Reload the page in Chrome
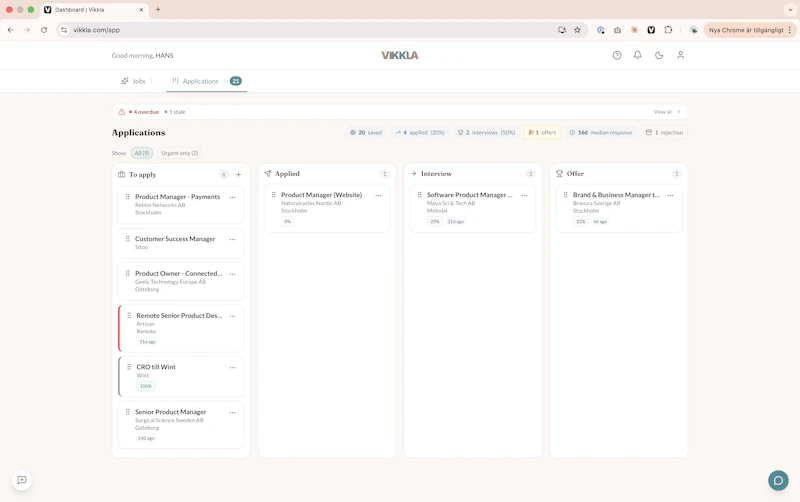Screen dimensions: 800x502 [44, 30]
